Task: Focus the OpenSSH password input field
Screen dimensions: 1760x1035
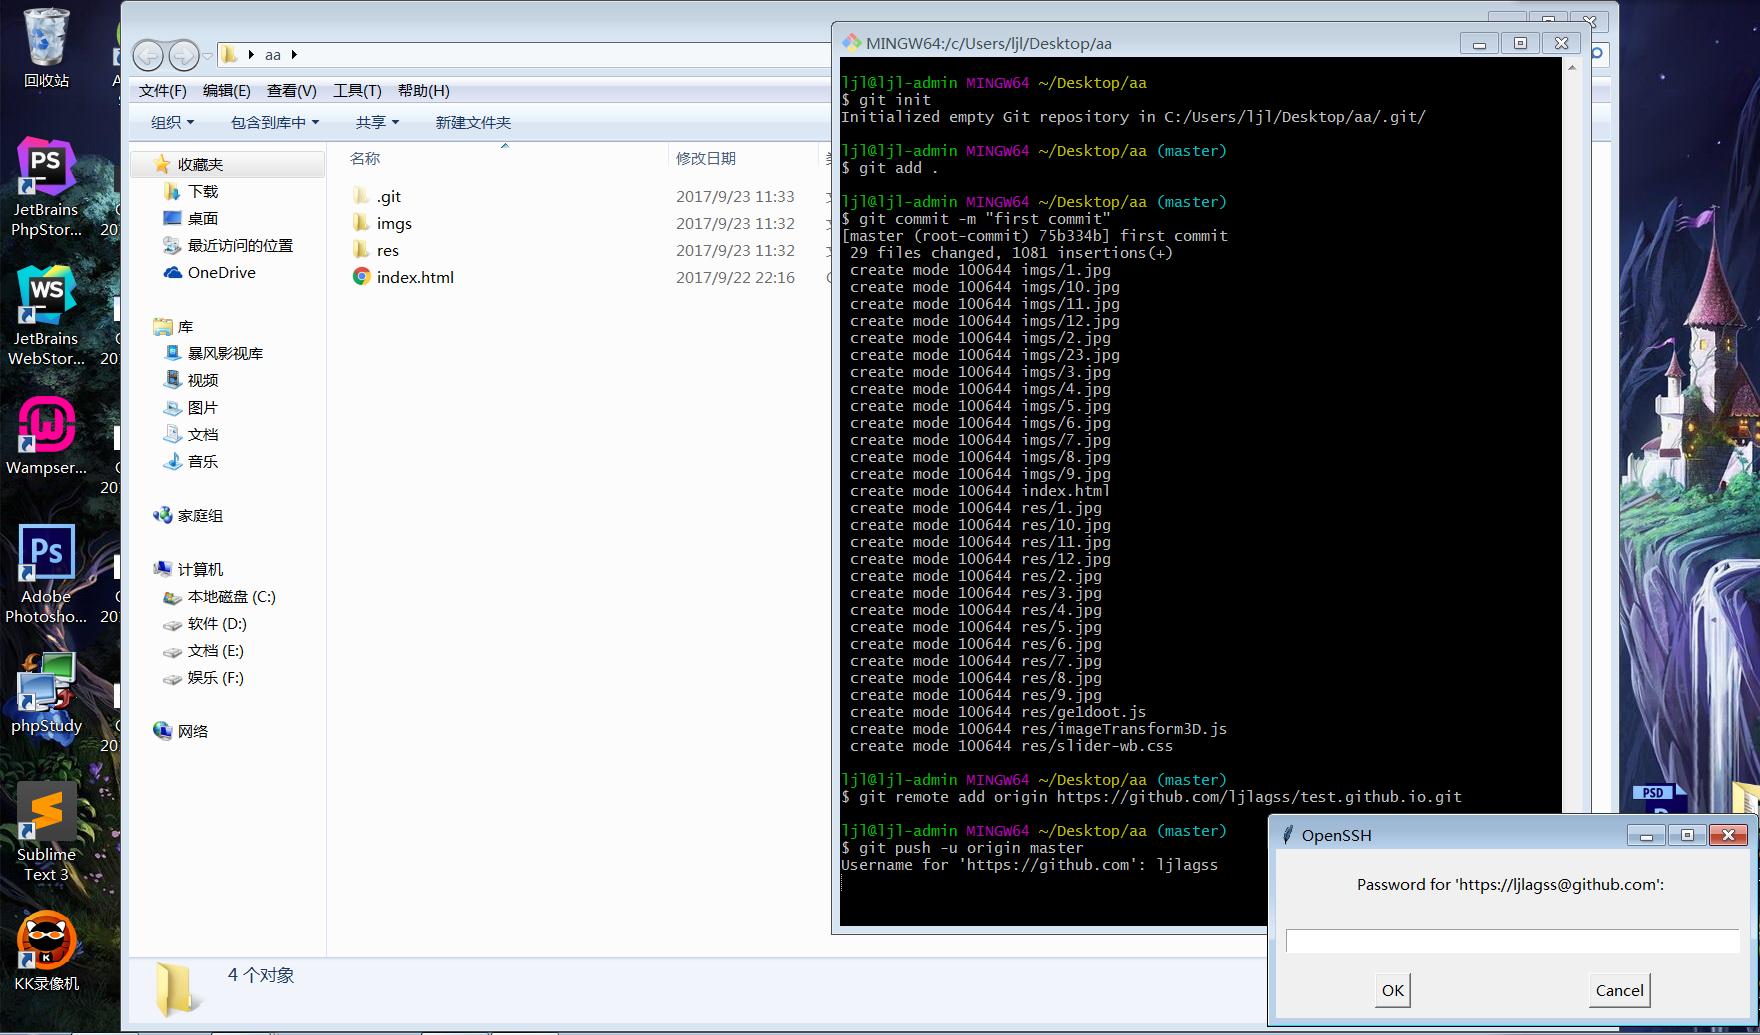Action: 1512,941
